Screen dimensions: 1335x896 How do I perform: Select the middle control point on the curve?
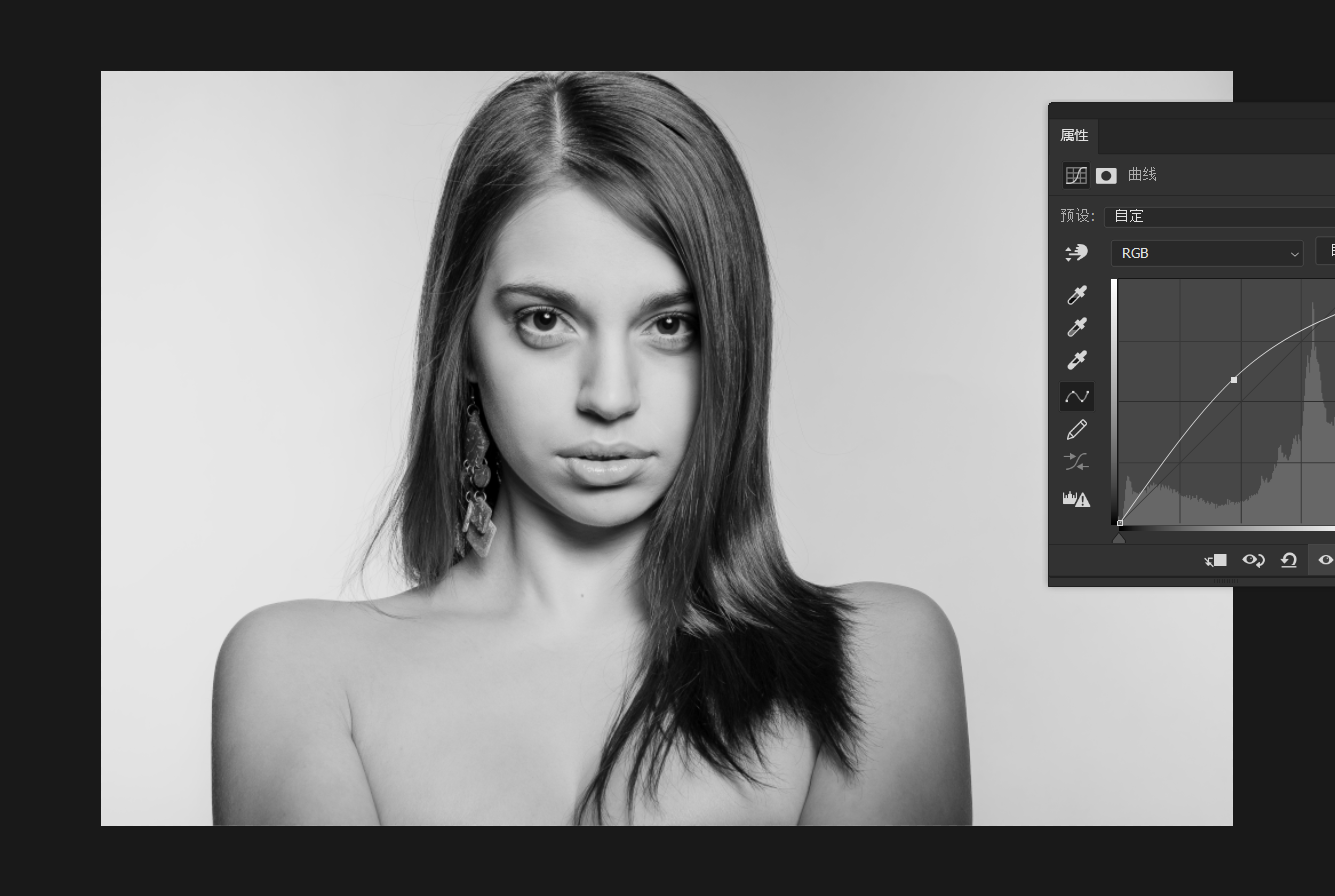[x=1234, y=380]
